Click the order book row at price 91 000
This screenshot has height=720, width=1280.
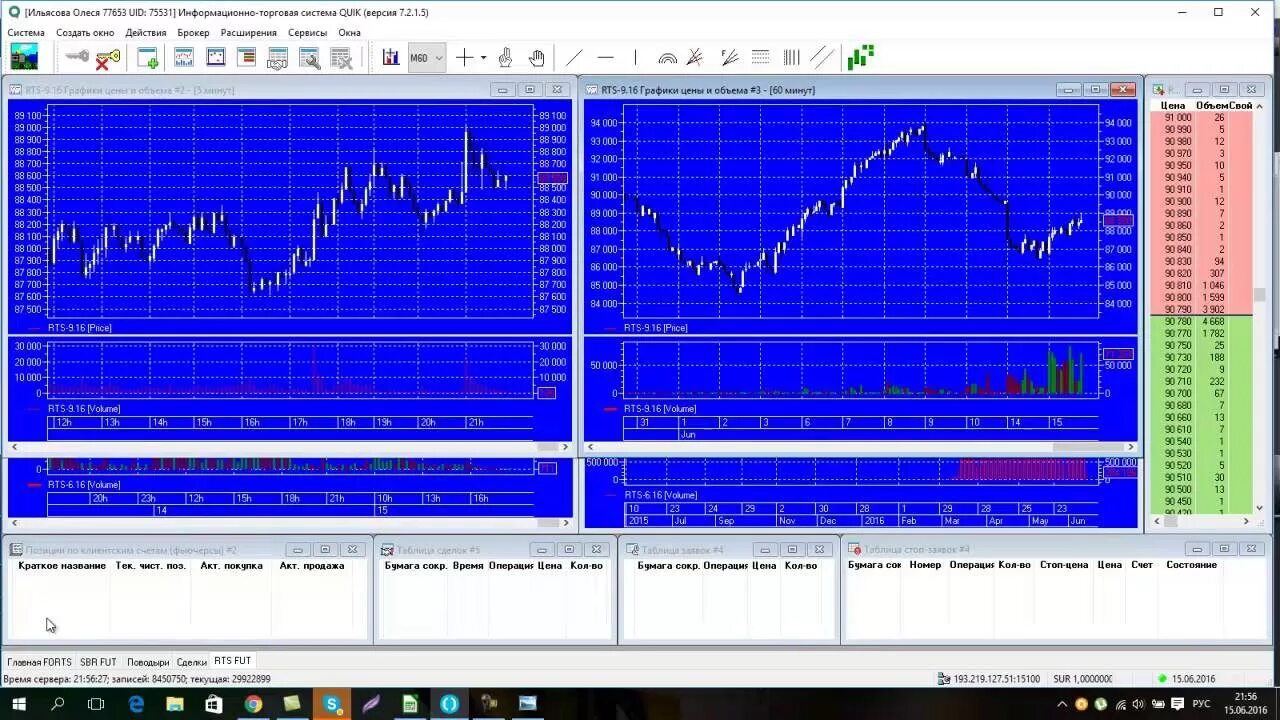(x=1201, y=118)
